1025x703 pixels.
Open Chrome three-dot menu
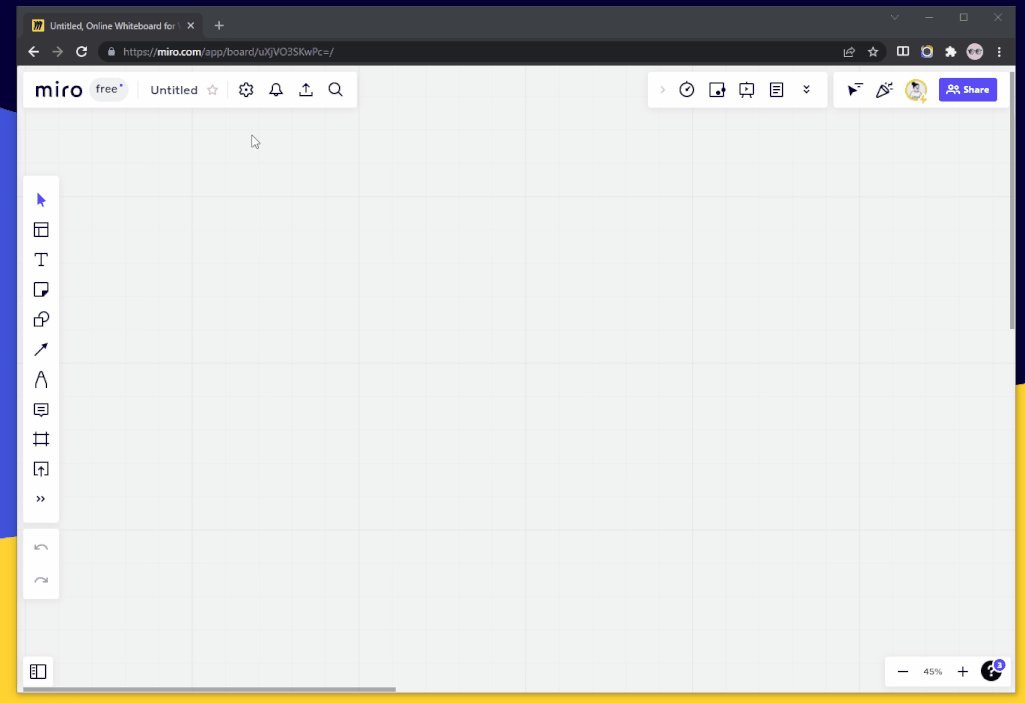click(999, 52)
